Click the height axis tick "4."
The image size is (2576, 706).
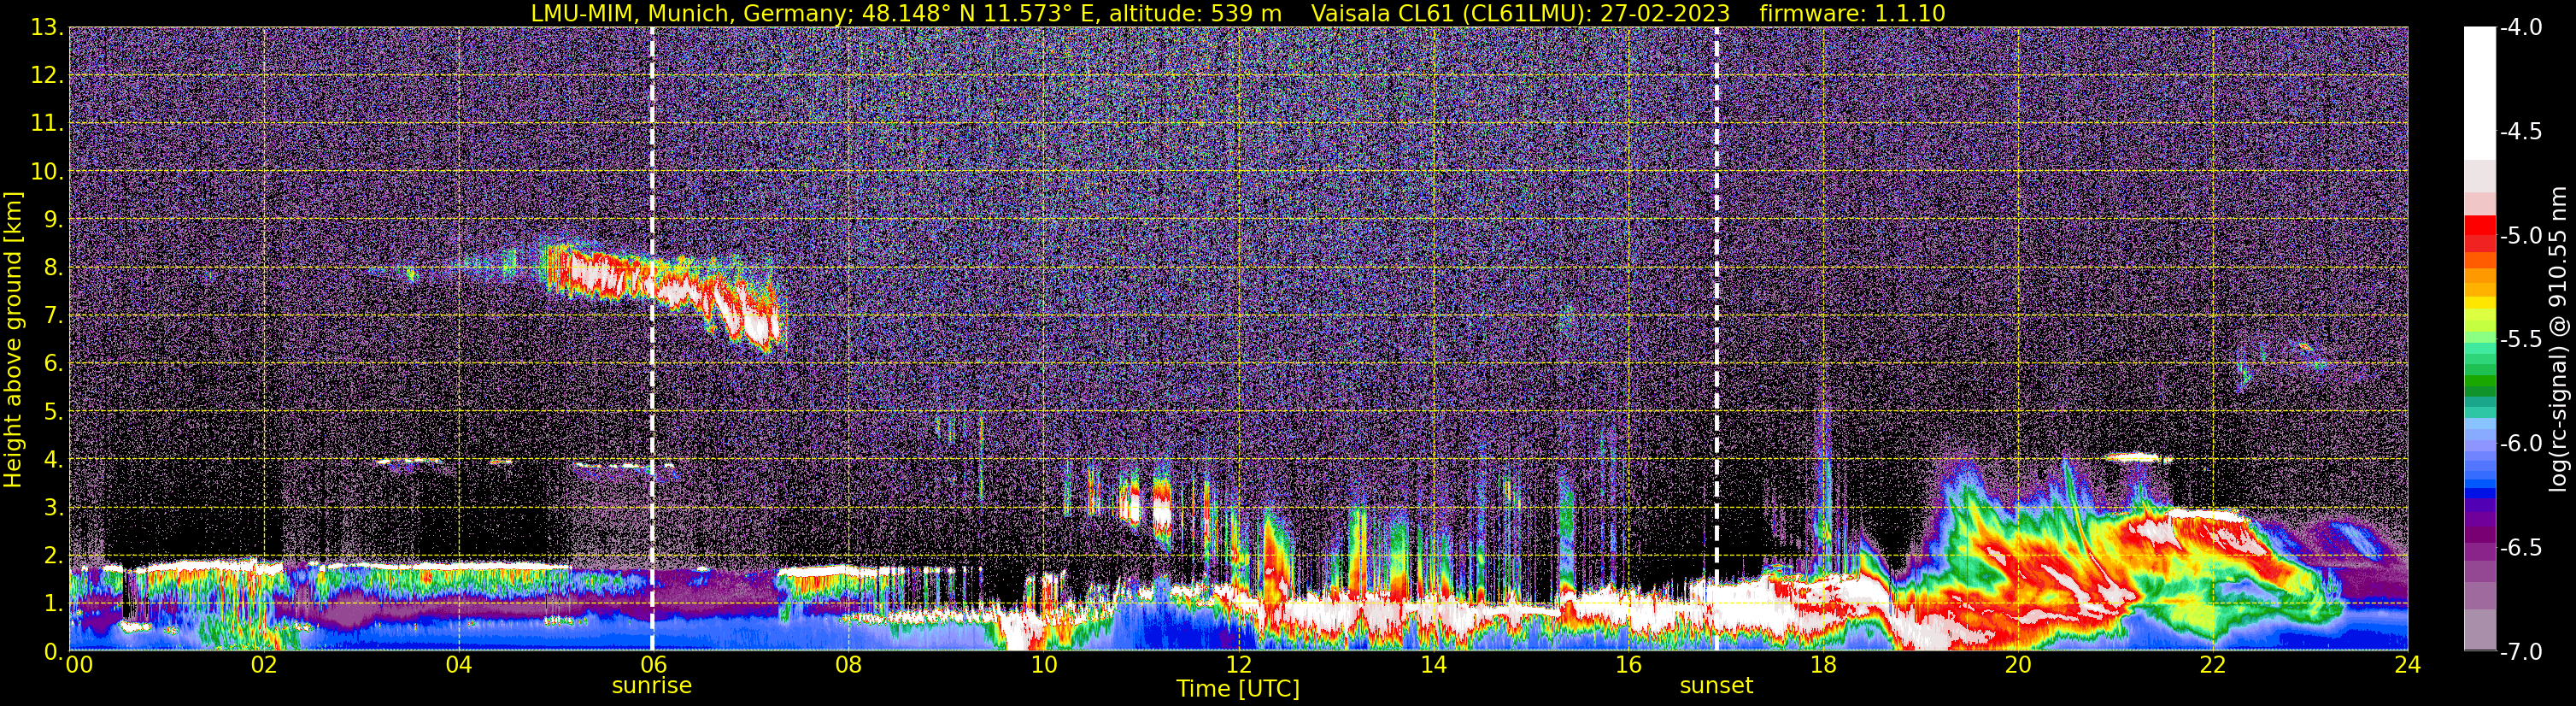[x=53, y=460]
